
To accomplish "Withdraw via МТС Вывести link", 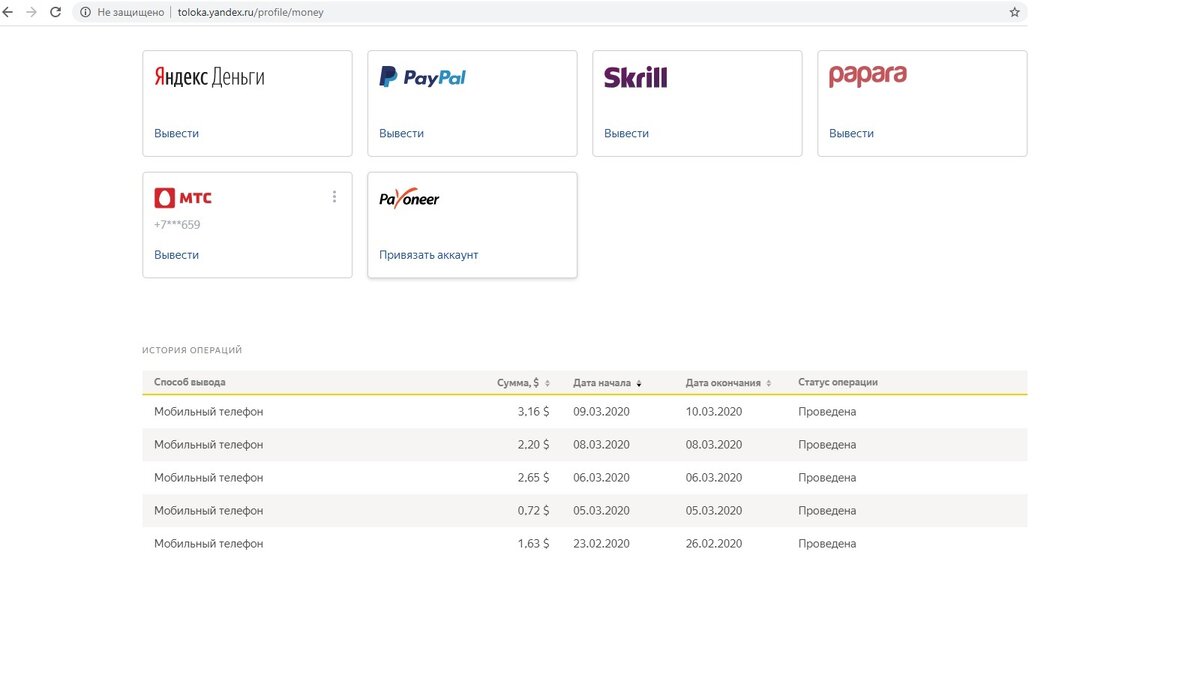I will [x=176, y=255].
